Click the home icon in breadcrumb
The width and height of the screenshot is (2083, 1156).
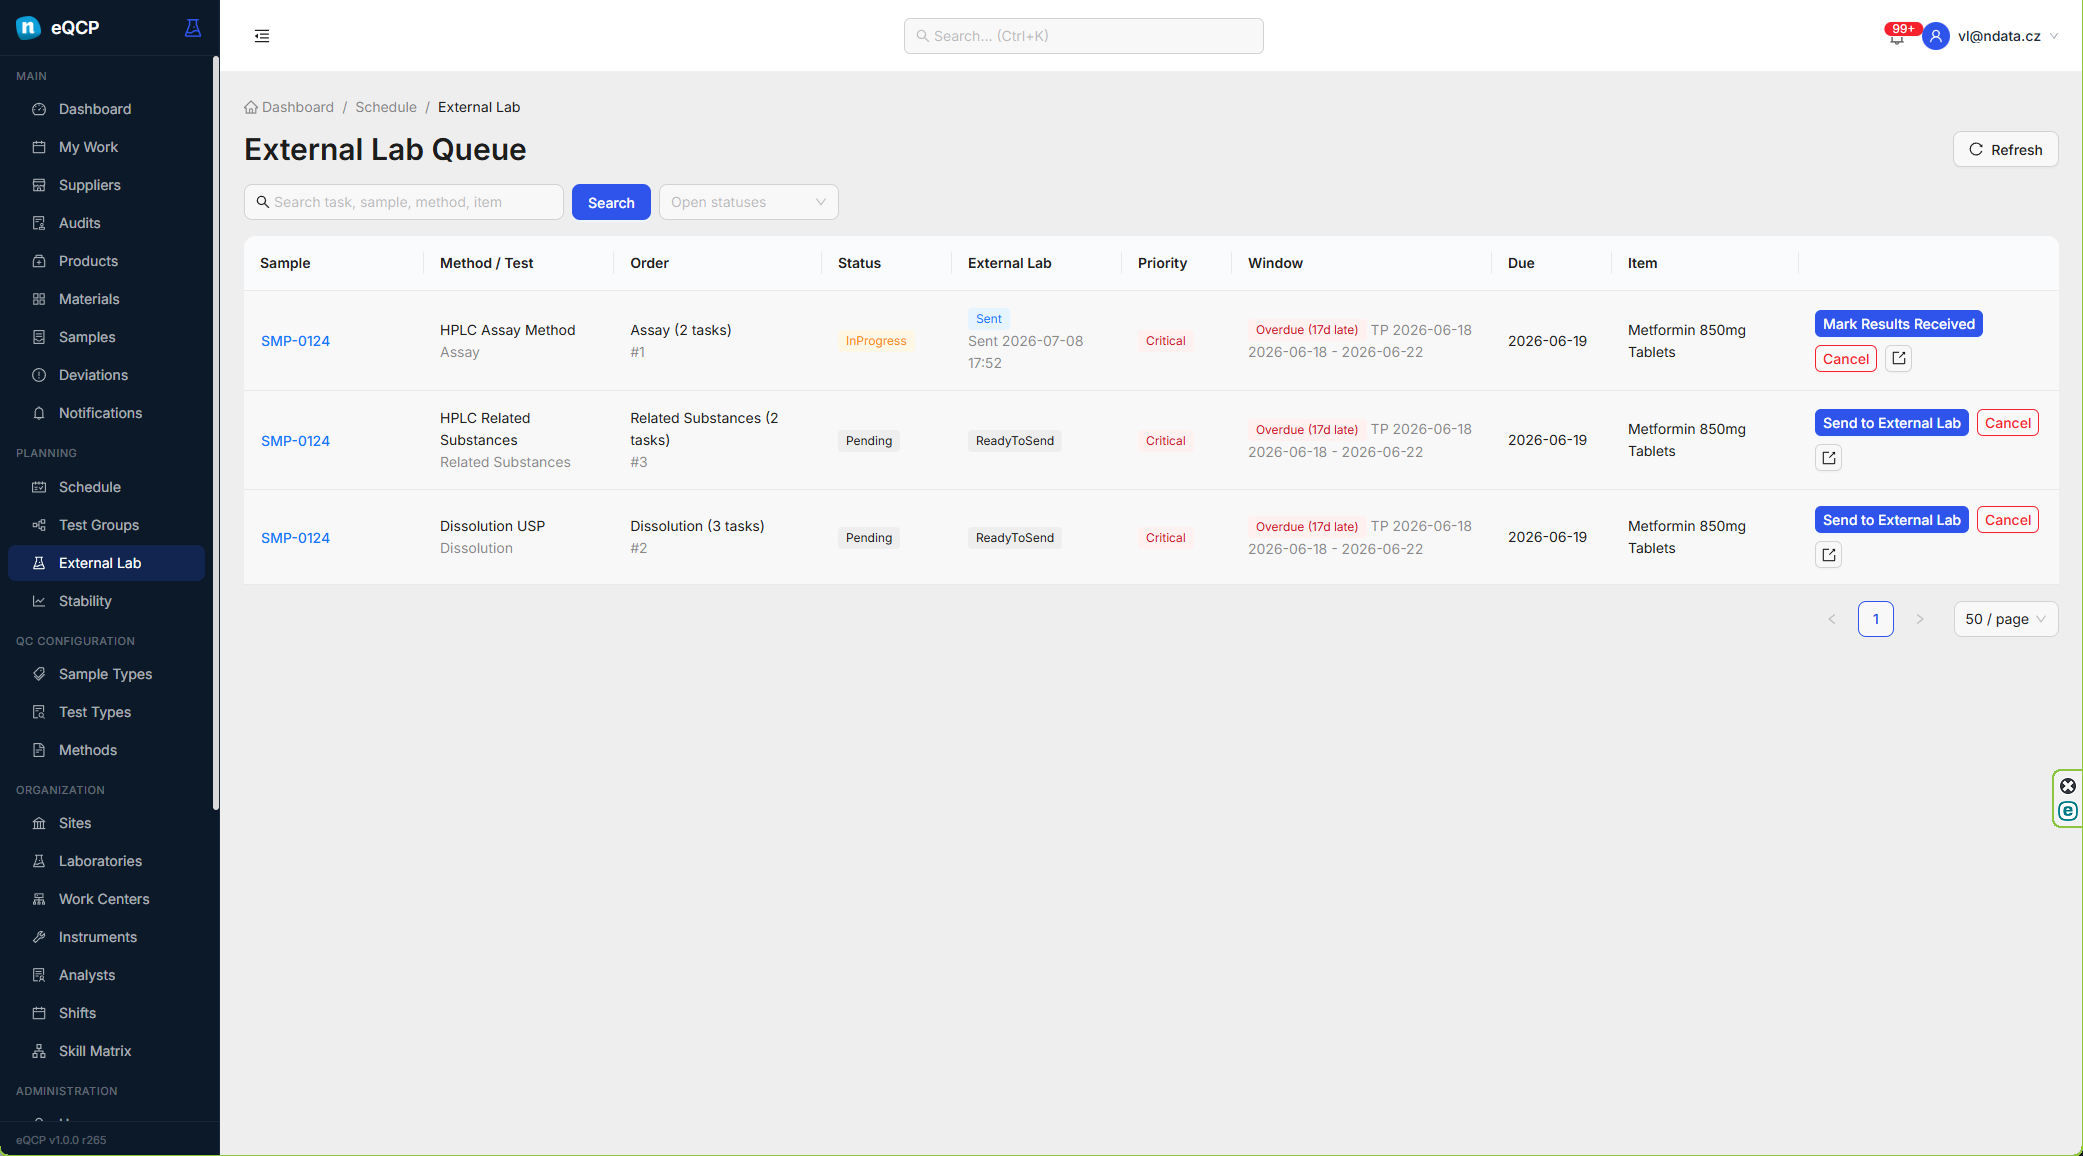click(x=251, y=107)
